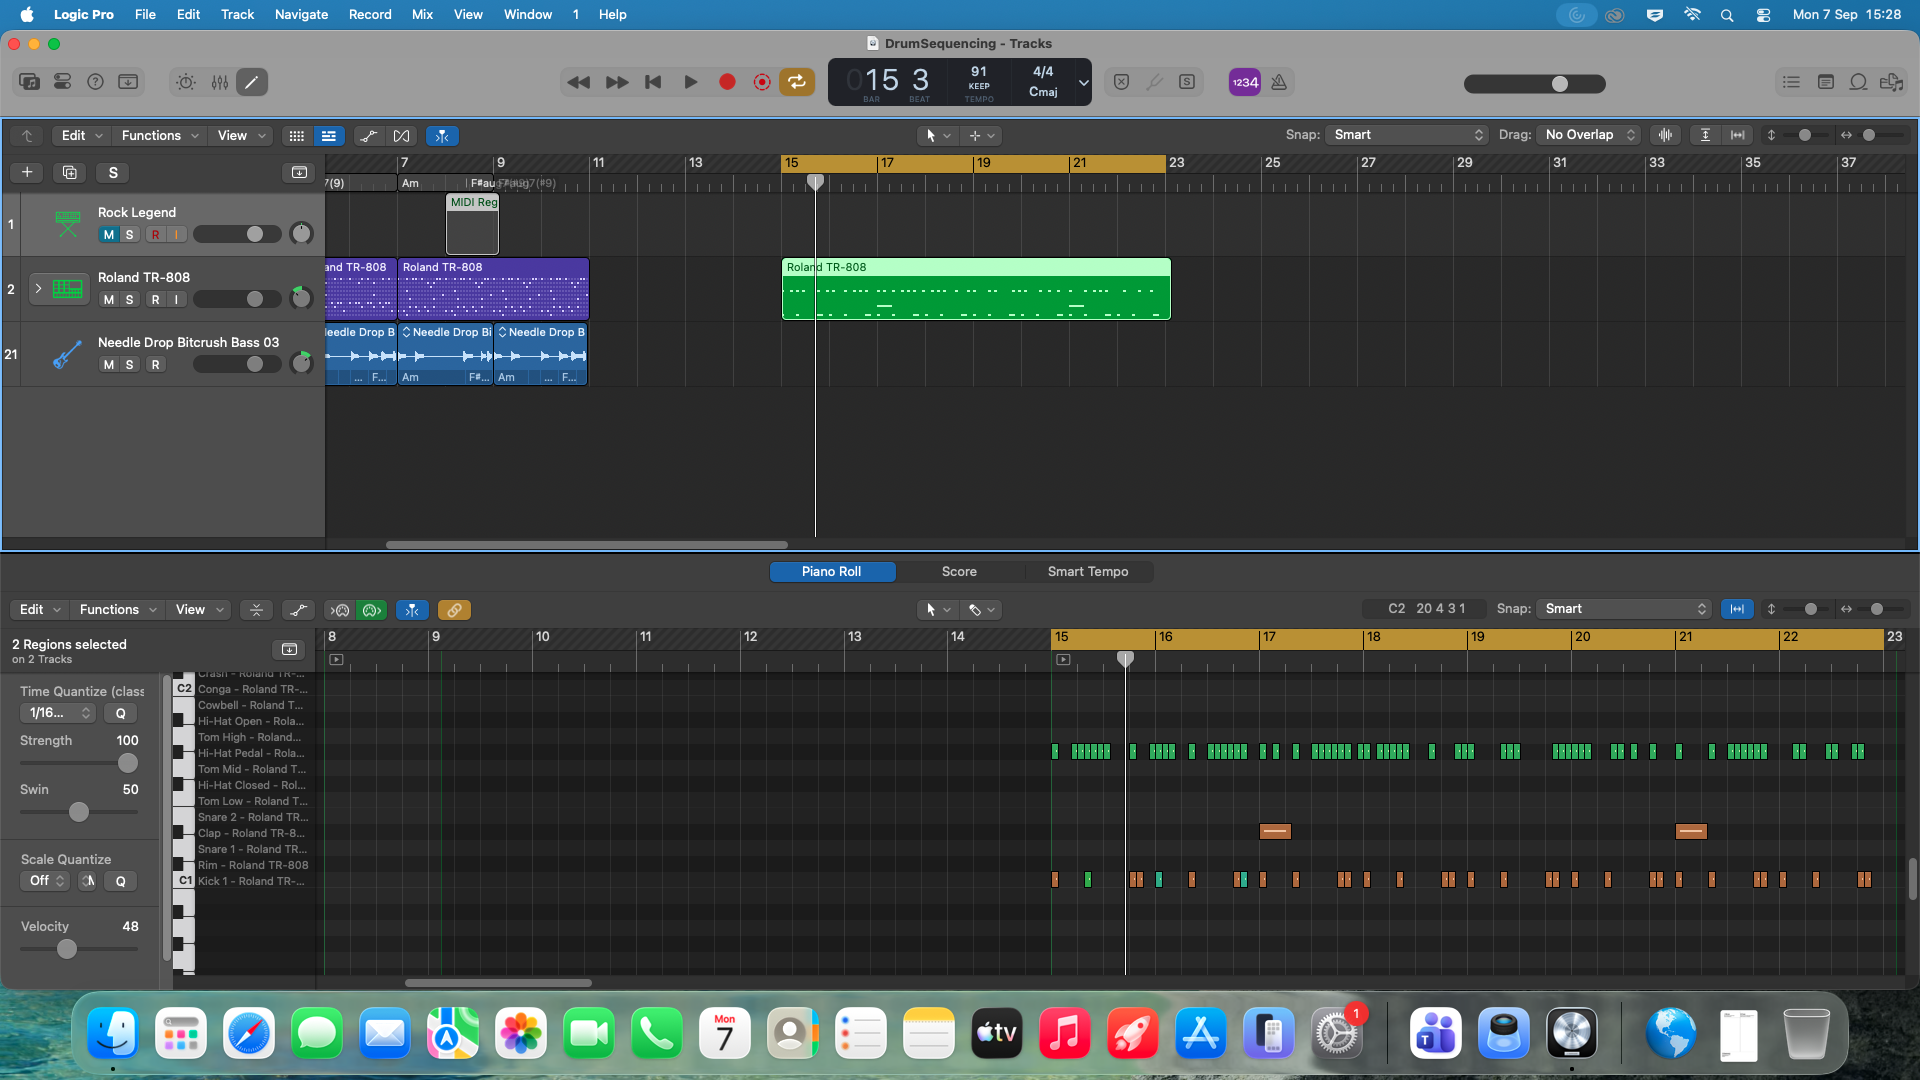Toggle the Editors pencil button

252,82
